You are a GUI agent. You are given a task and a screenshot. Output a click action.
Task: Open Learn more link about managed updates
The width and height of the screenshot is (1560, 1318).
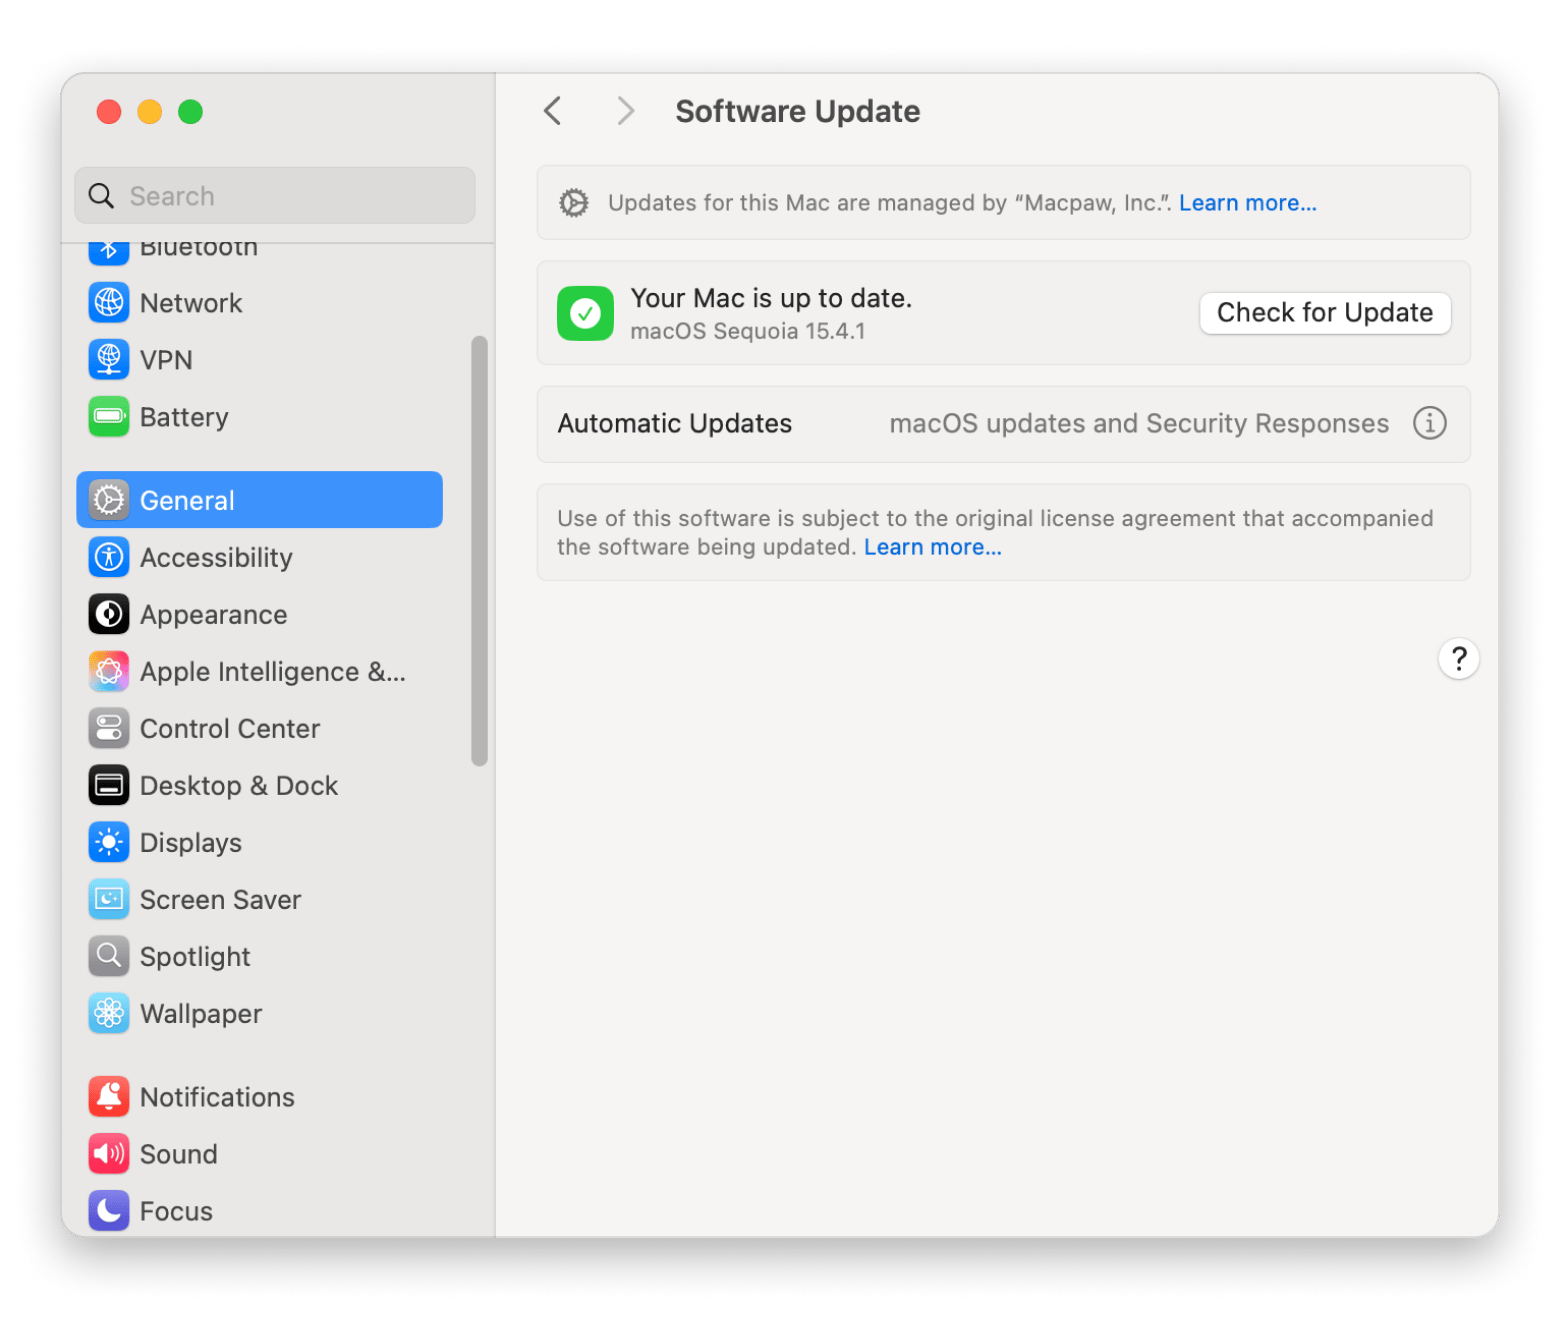(x=1247, y=203)
